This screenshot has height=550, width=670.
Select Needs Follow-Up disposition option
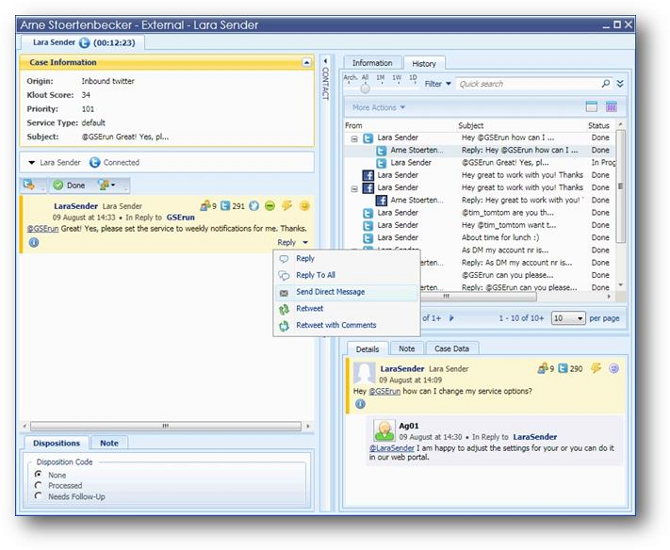[x=38, y=497]
